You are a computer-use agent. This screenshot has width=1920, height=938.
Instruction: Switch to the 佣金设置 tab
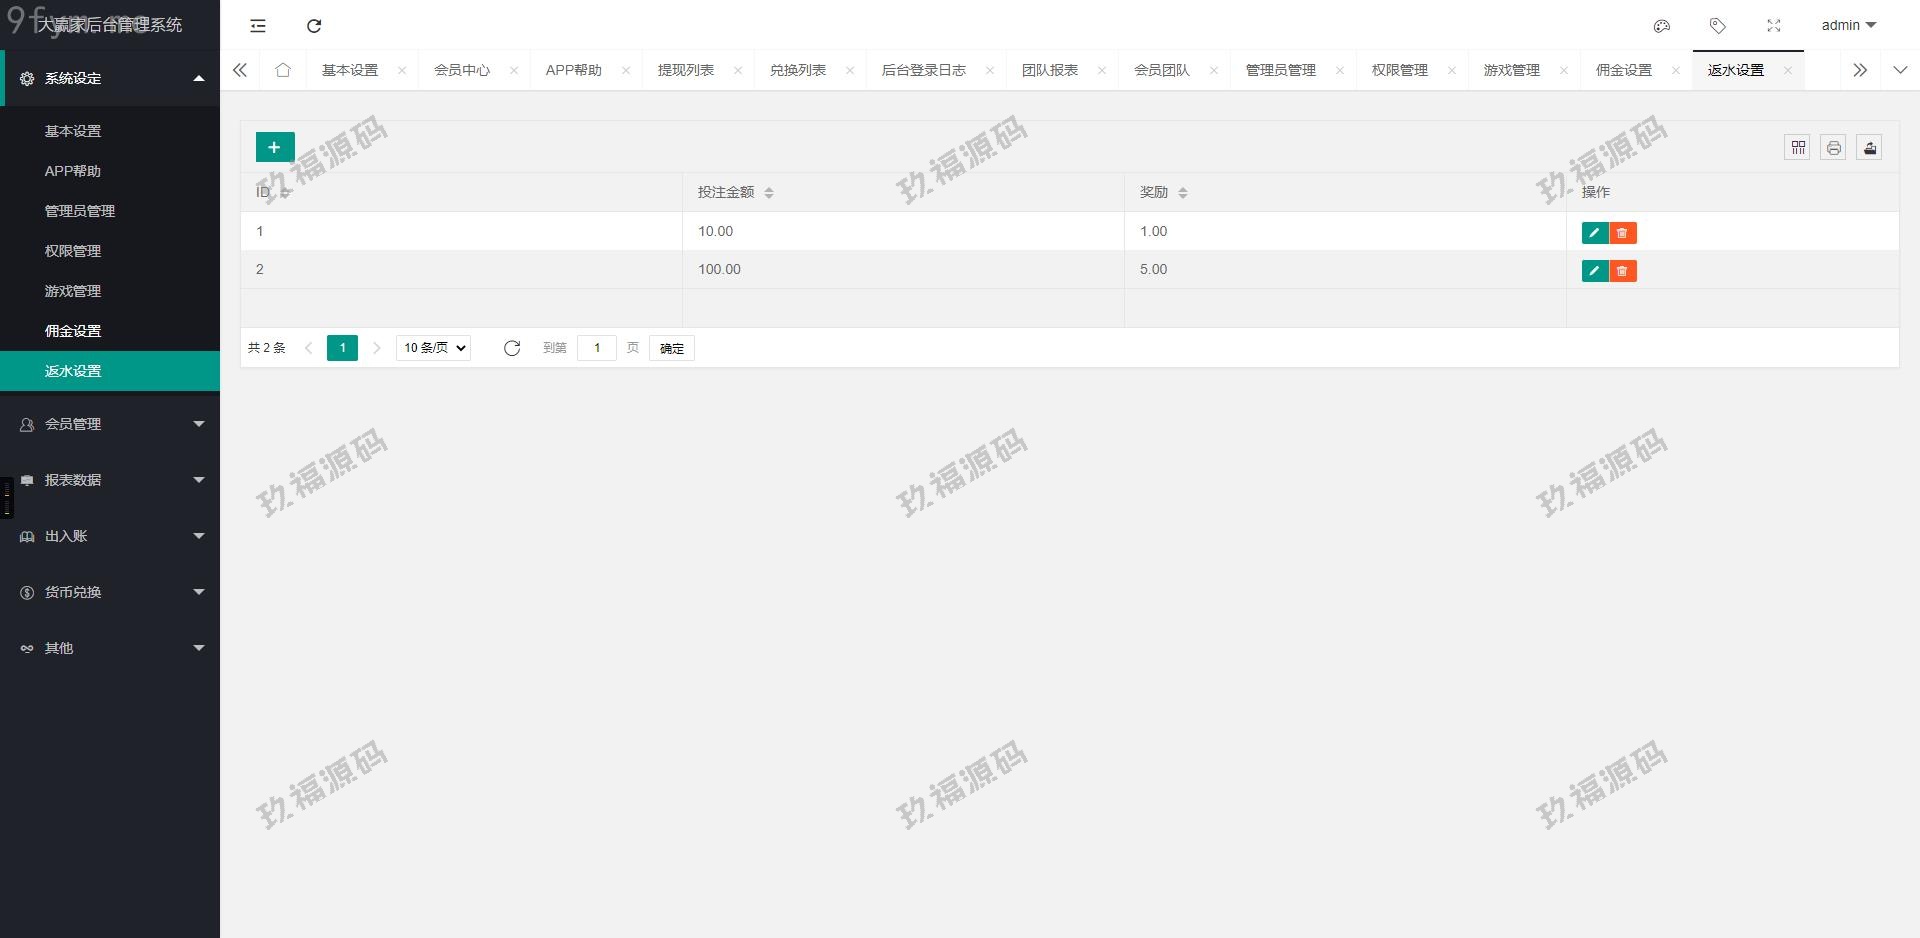1623,70
